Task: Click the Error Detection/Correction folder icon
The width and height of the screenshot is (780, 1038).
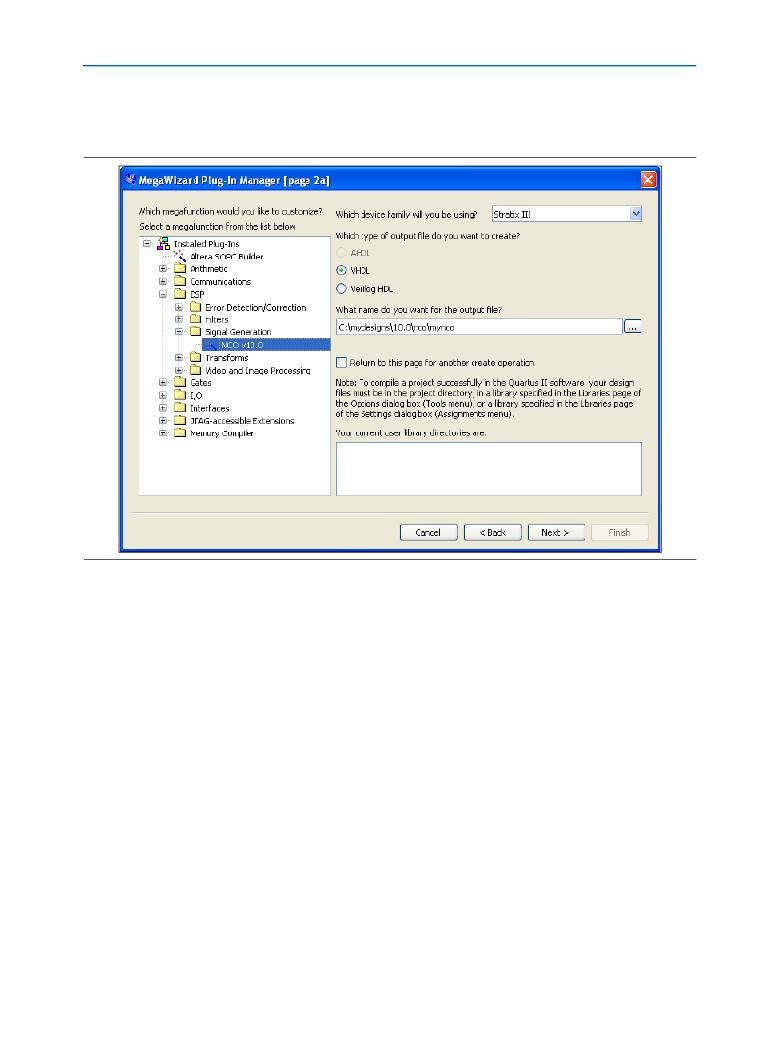Action: point(195,307)
